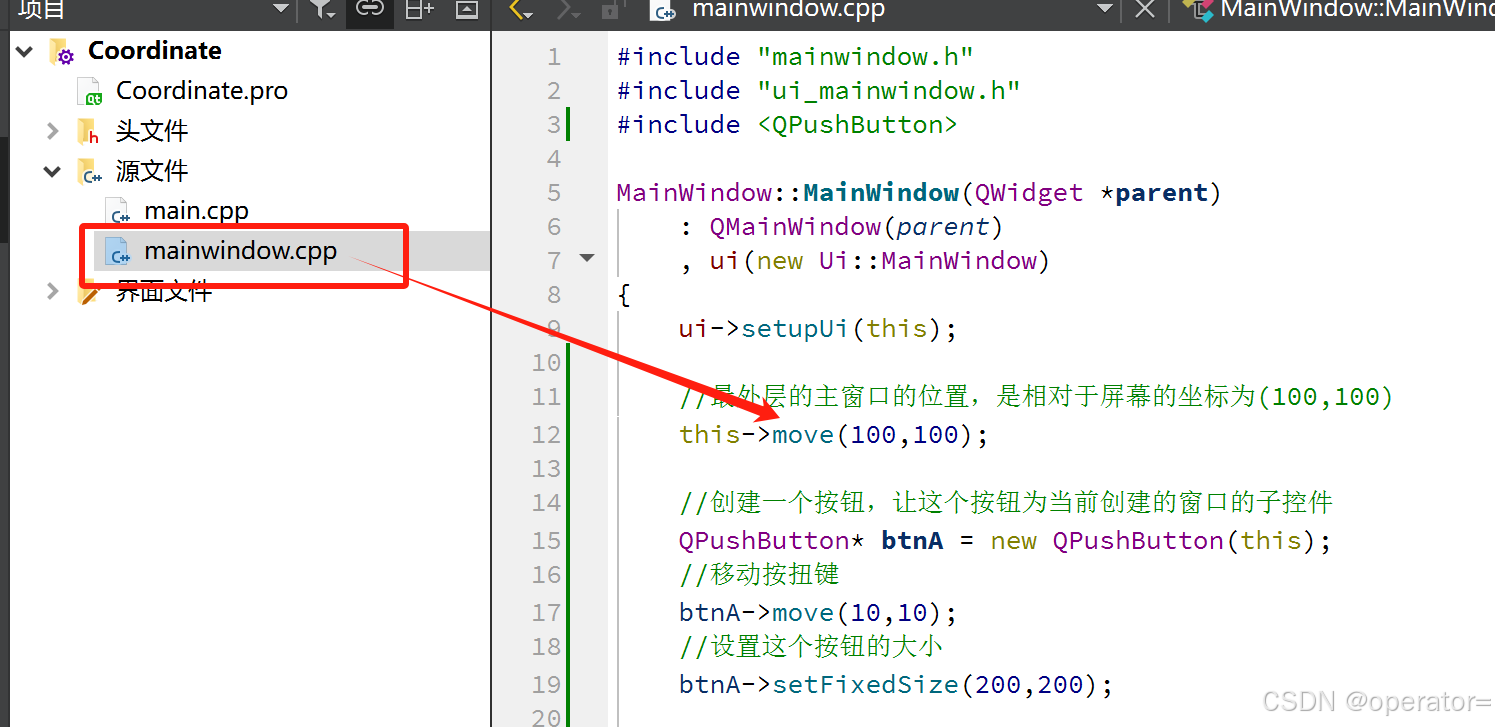Click the 界面文件 folder icon
The height and width of the screenshot is (727, 1495).
tap(89, 292)
